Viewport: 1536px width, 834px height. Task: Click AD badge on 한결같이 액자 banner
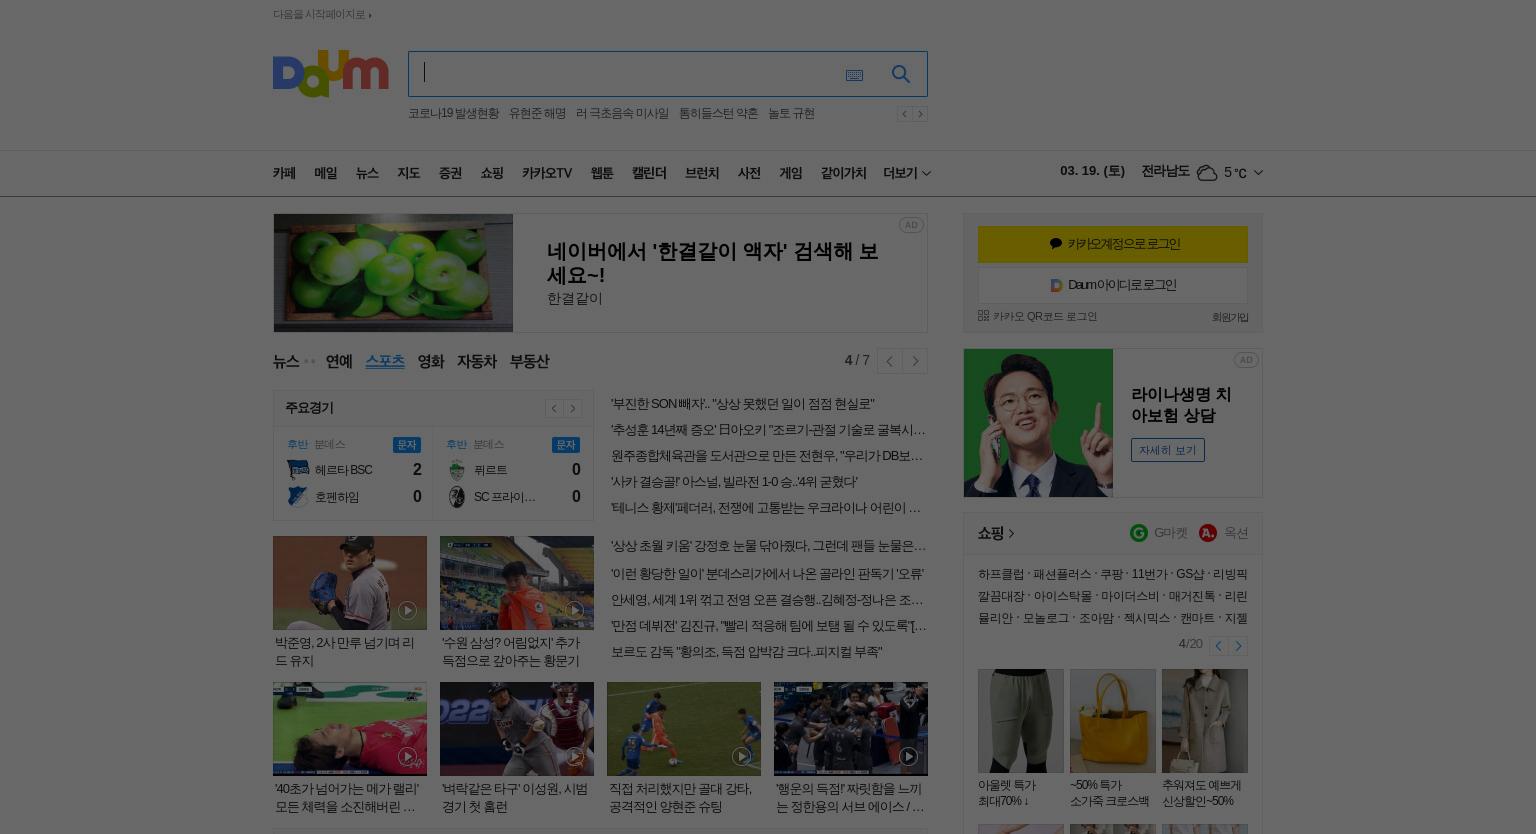[910, 225]
